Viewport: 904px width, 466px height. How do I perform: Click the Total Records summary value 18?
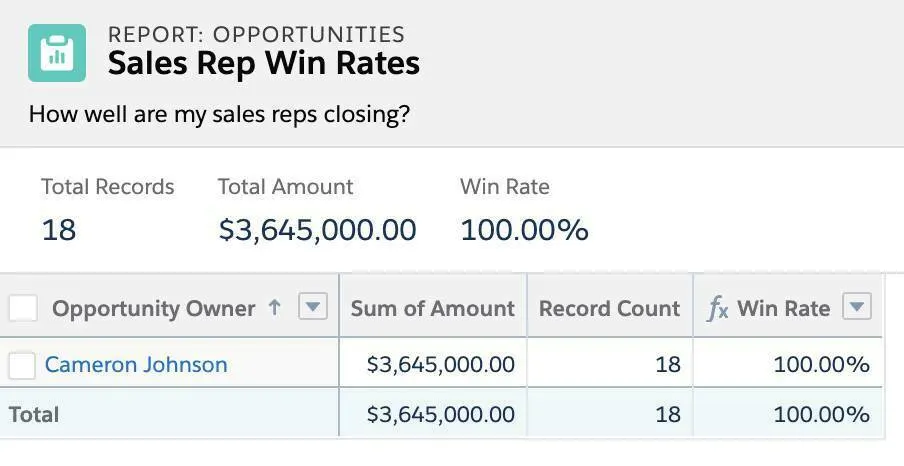pyautogui.click(x=59, y=230)
